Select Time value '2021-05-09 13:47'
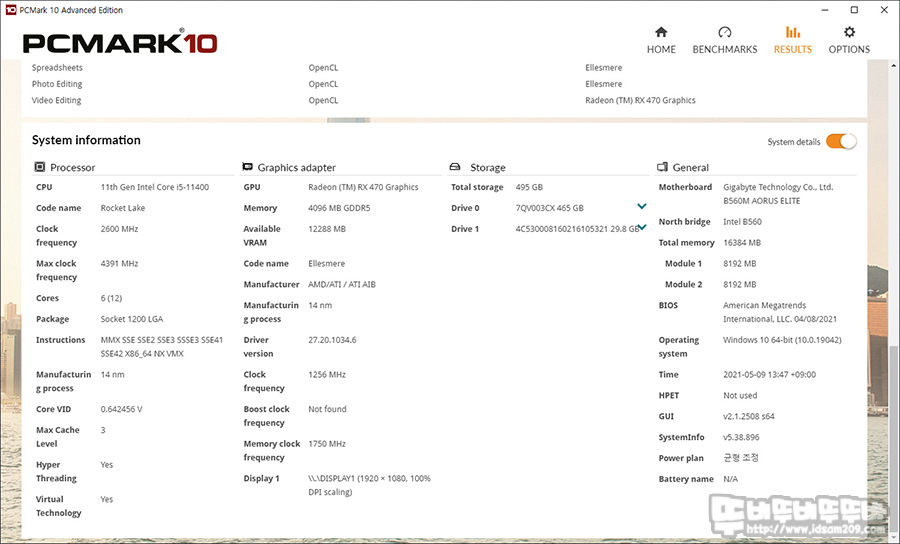 pyautogui.click(x=755, y=374)
